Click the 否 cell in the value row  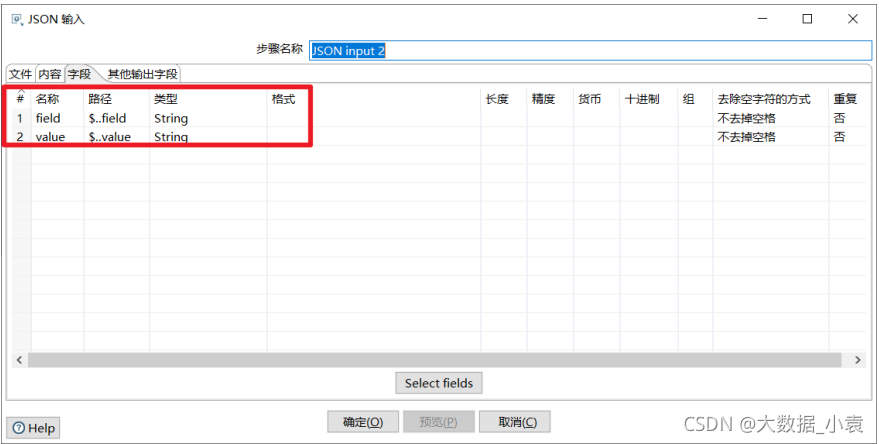click(x=847, y=137)
